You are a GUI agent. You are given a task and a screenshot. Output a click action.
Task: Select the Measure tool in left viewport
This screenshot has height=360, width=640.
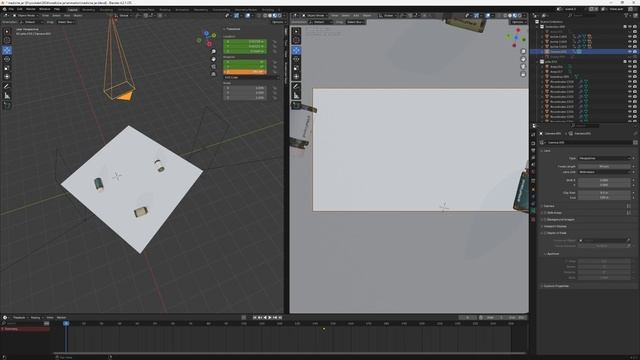click(x=7, y=96)
